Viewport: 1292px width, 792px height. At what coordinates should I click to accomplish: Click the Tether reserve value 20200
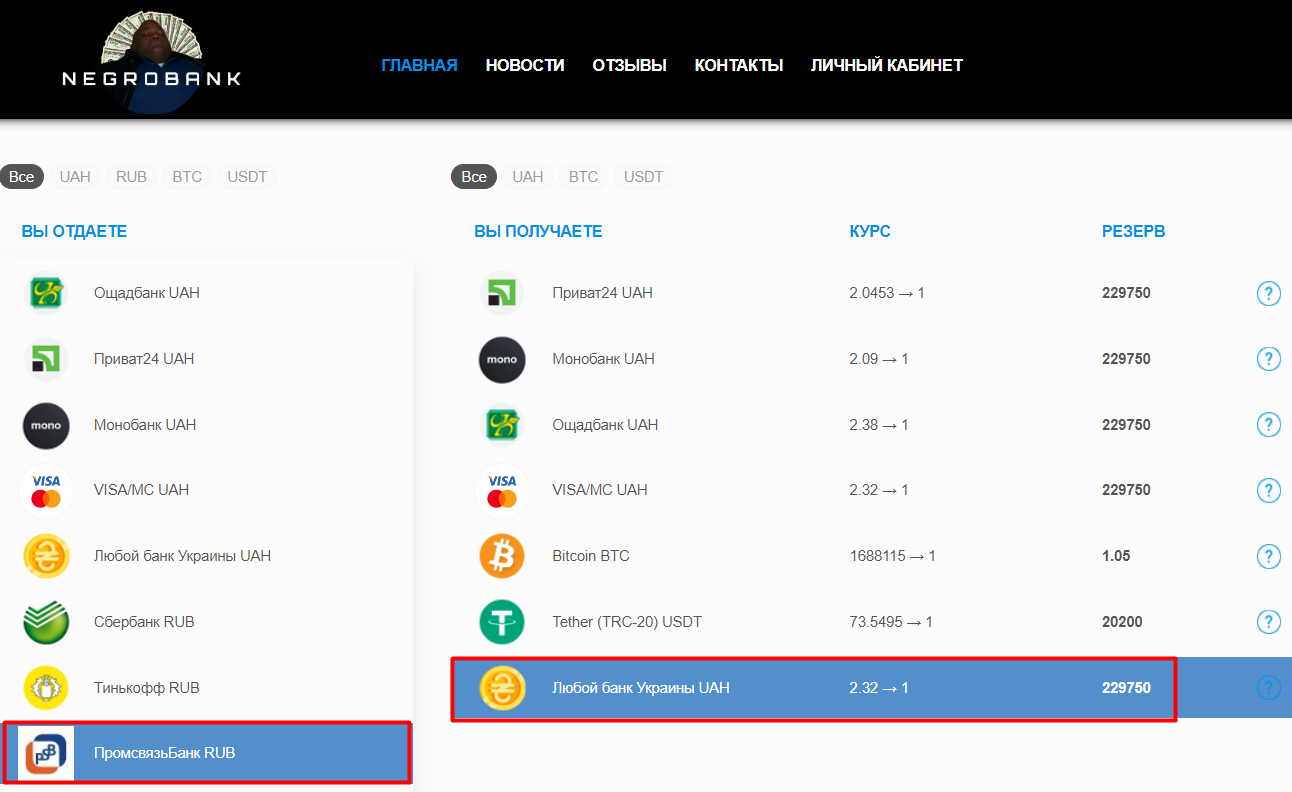pyautogui.click(x=1122, y=622)
